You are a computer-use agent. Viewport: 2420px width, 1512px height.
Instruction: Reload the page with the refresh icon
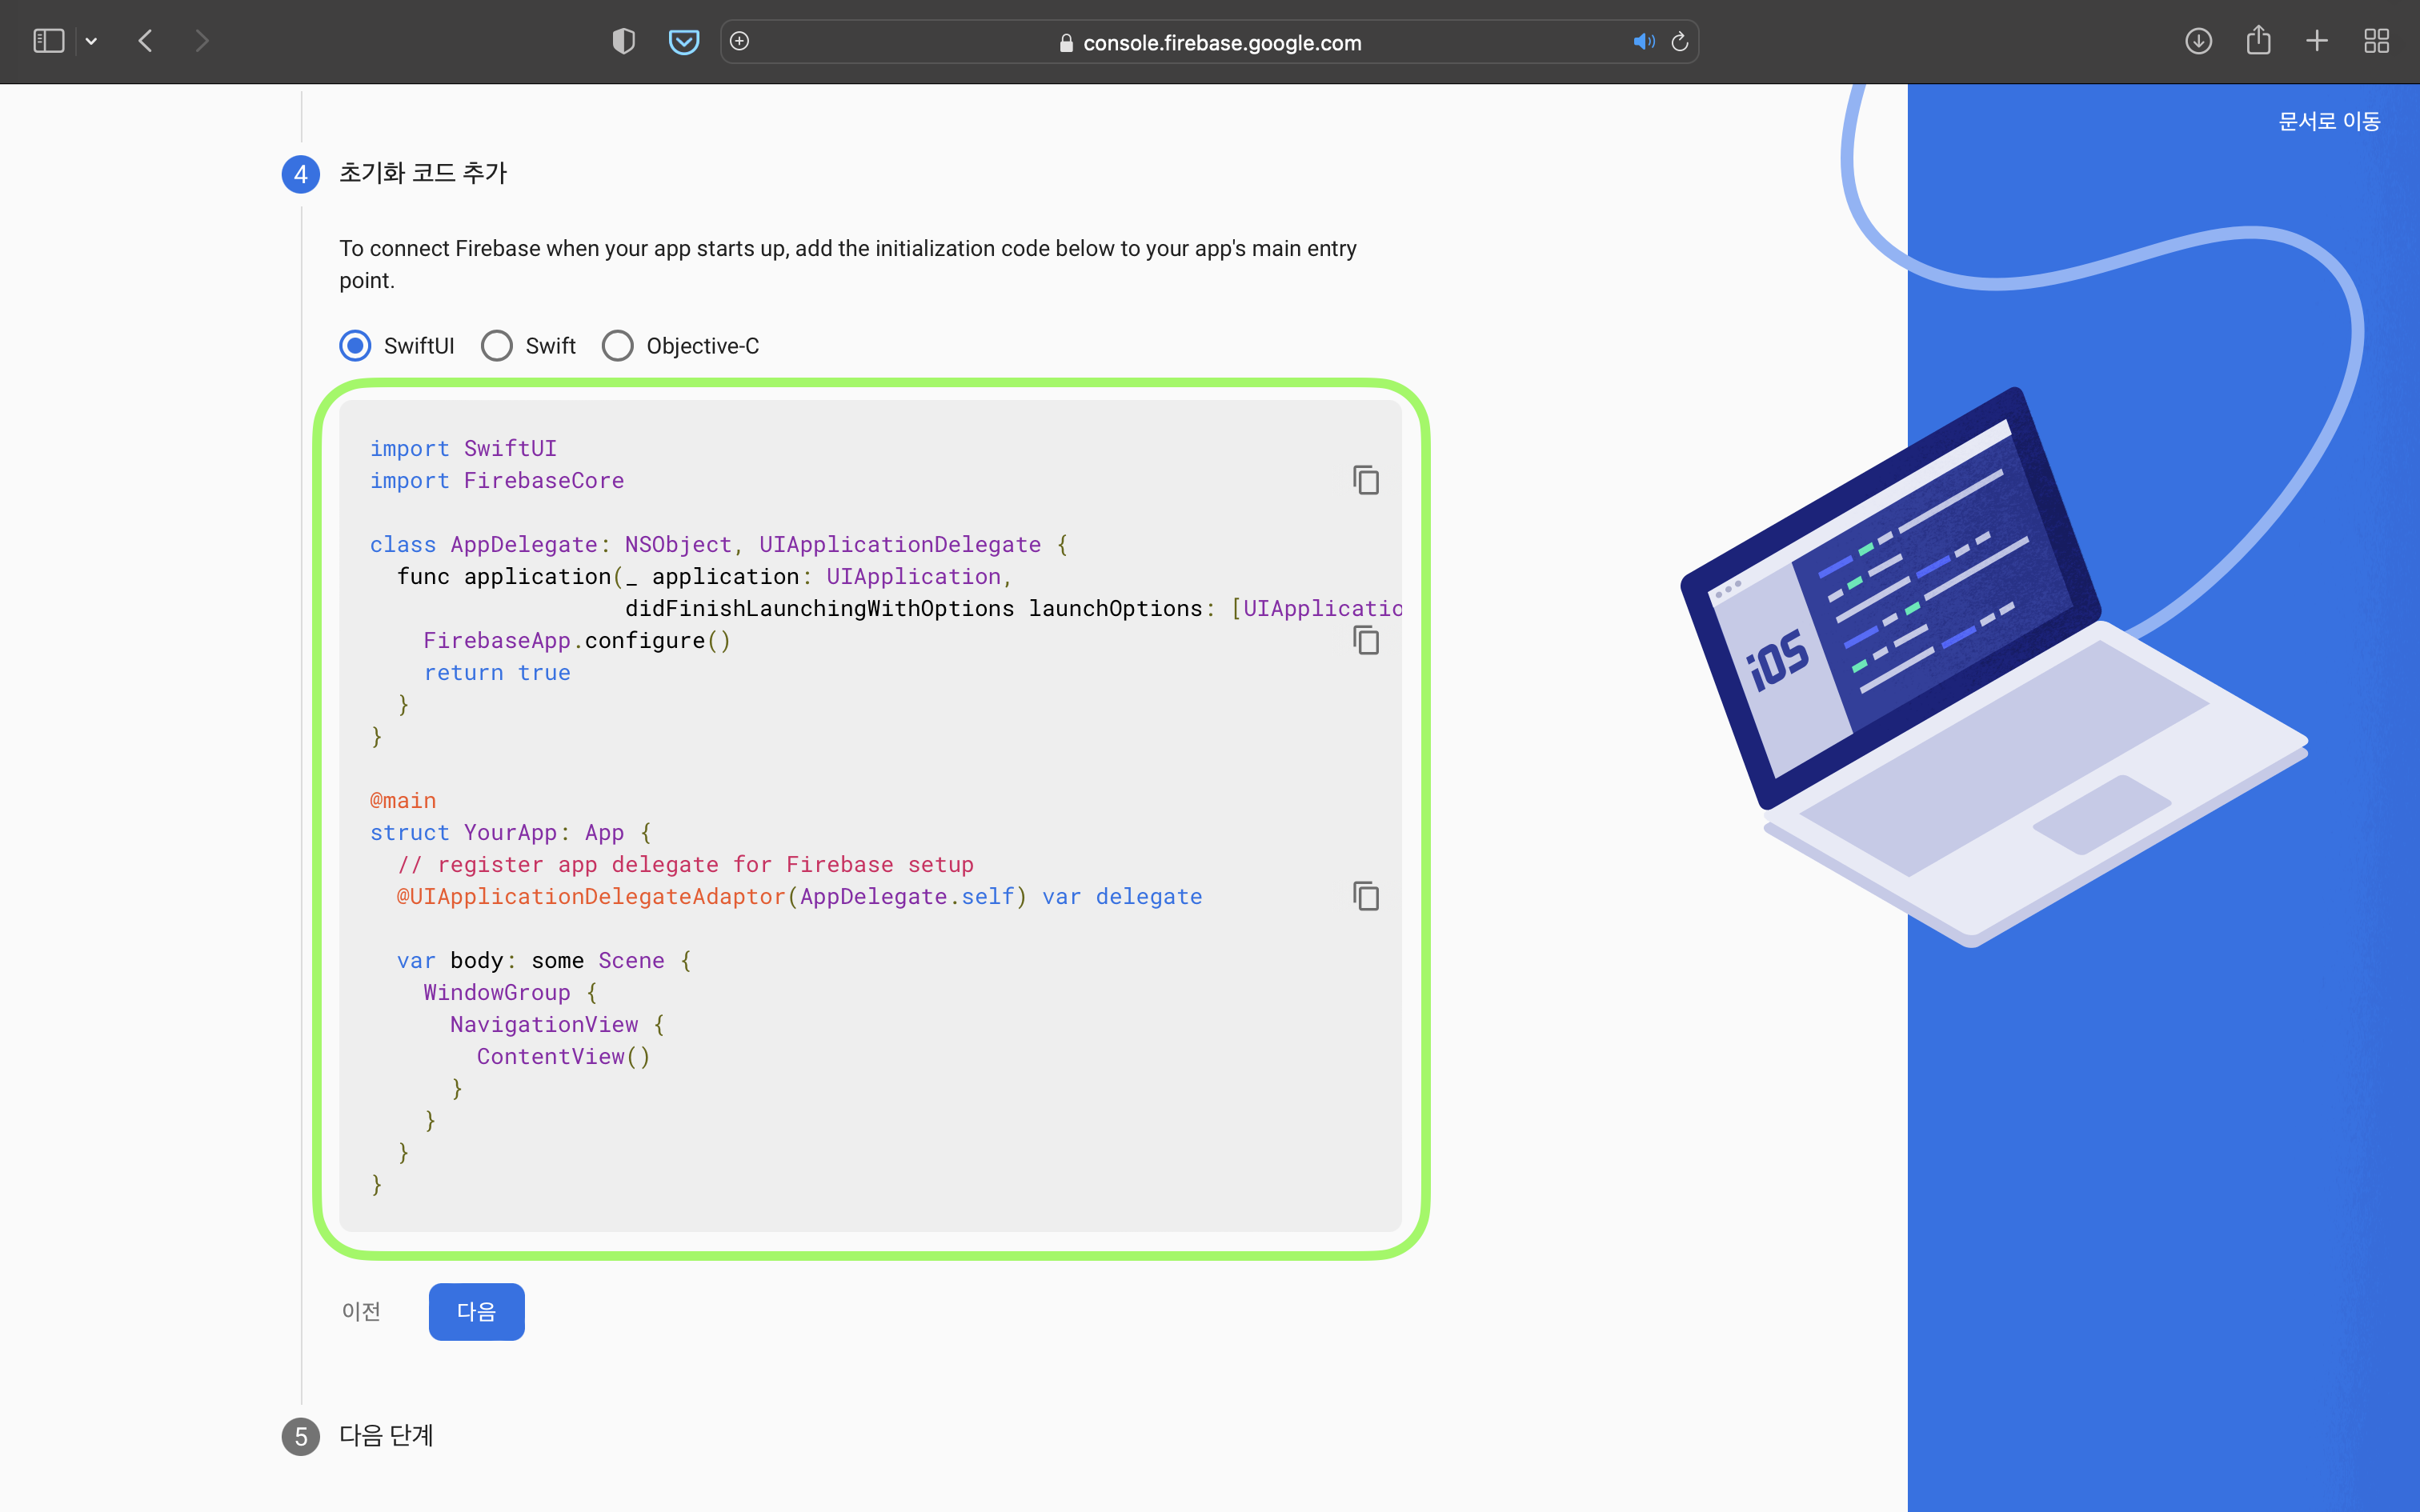tap(1680, 41)
